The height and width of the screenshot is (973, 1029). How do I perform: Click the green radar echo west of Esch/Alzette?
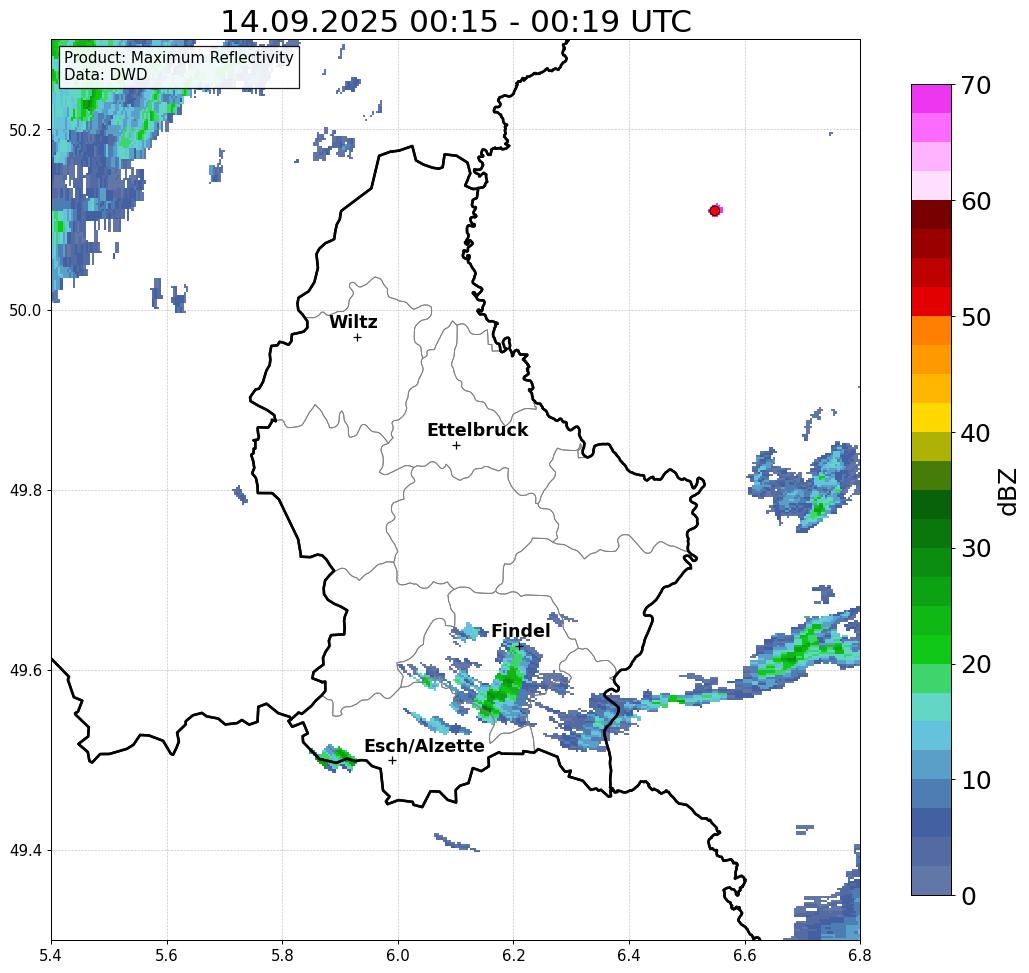click(x=335, y=758)
